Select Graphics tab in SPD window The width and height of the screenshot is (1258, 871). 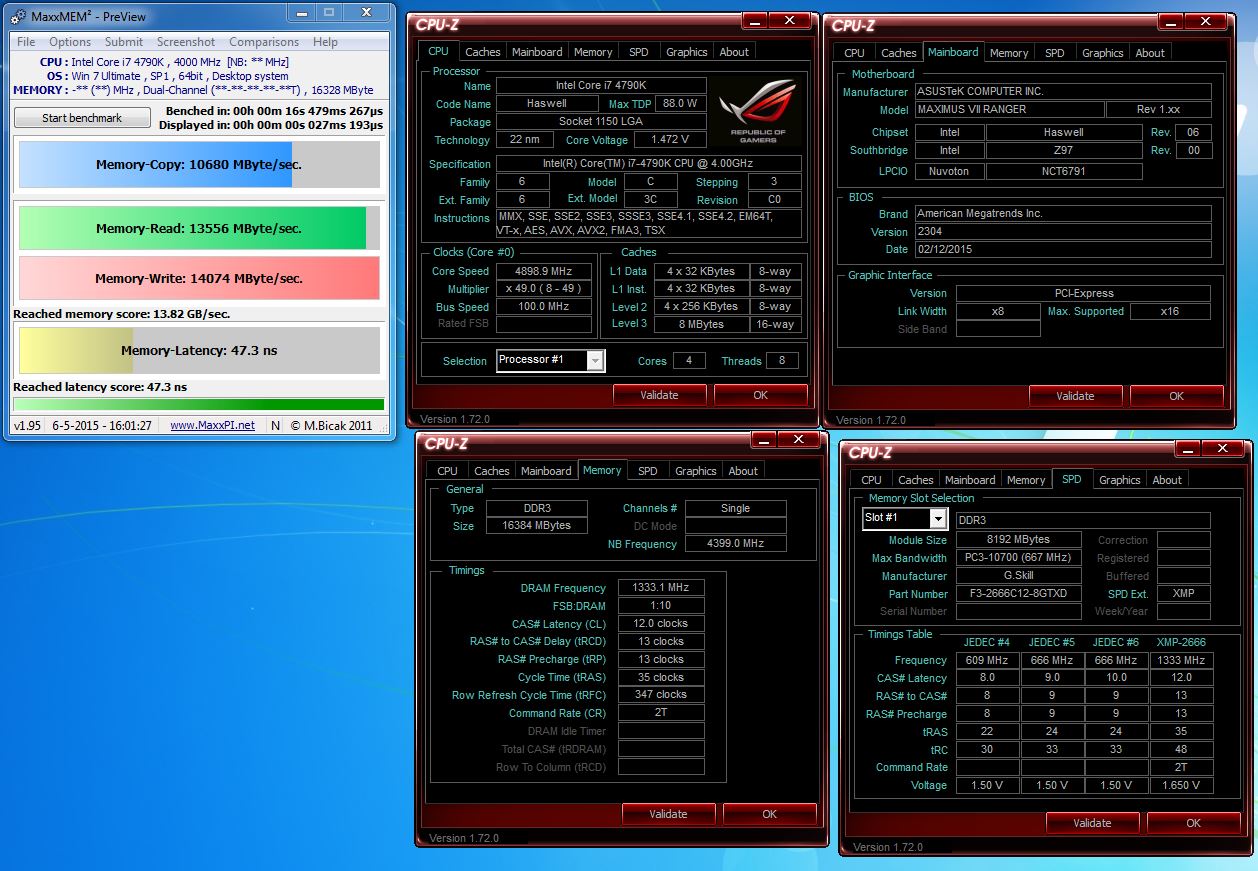pos(1120,480)
